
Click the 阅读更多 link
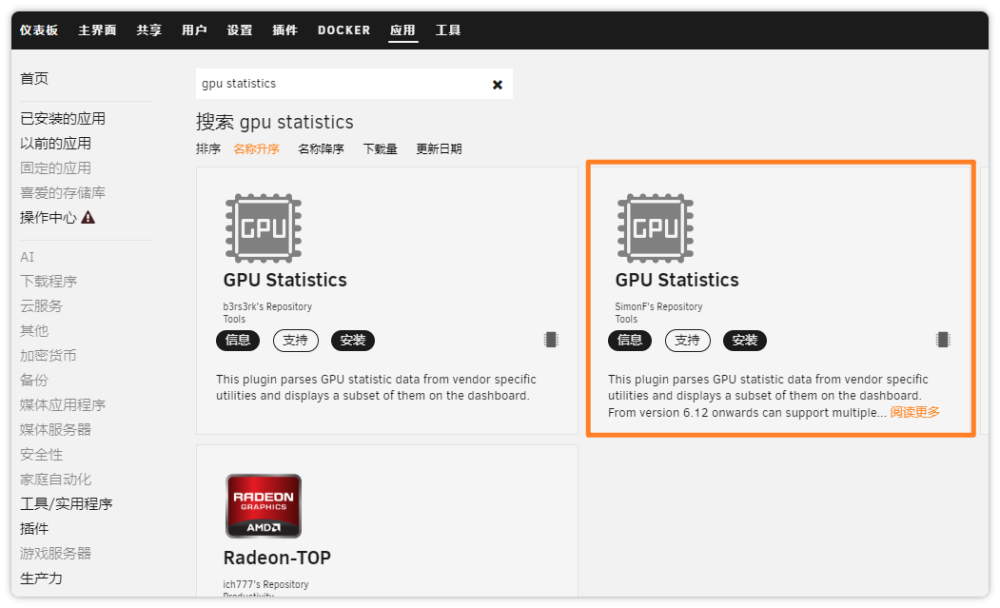point(915,412)
